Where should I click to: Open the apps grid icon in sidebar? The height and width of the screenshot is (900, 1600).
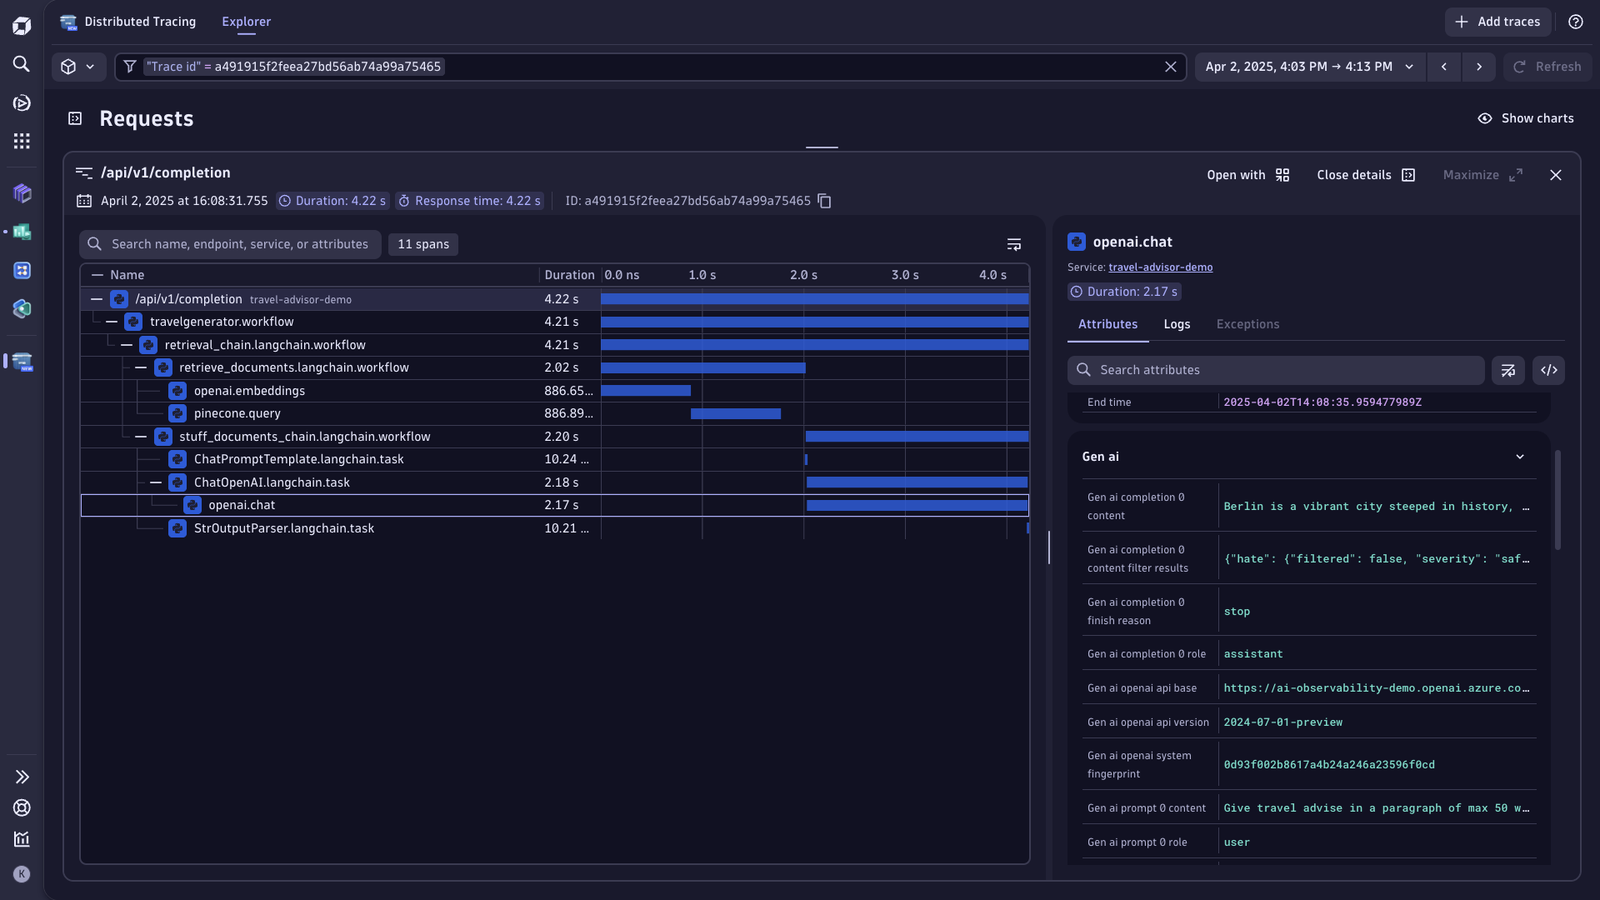pos(21,141)
